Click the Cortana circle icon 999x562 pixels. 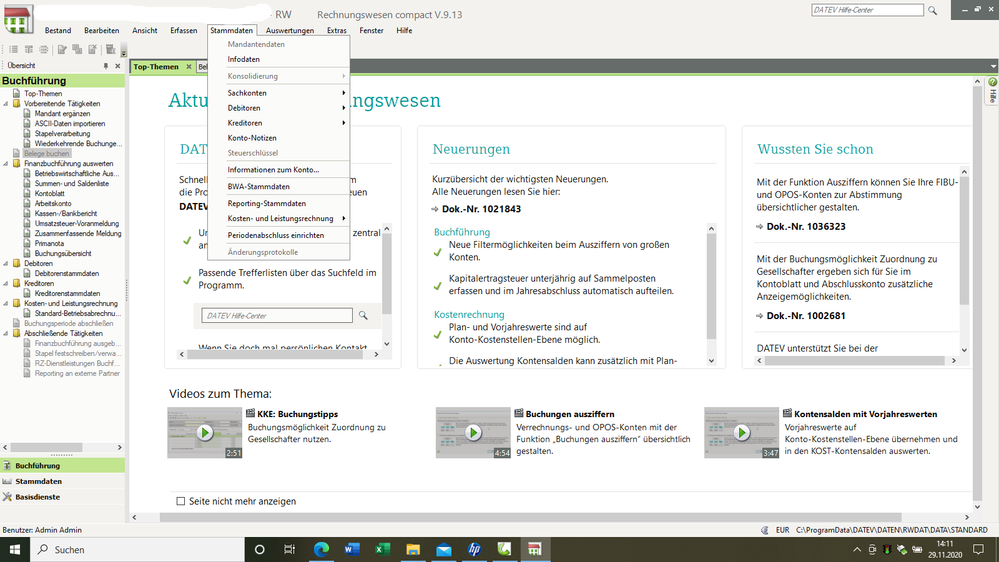259,549
